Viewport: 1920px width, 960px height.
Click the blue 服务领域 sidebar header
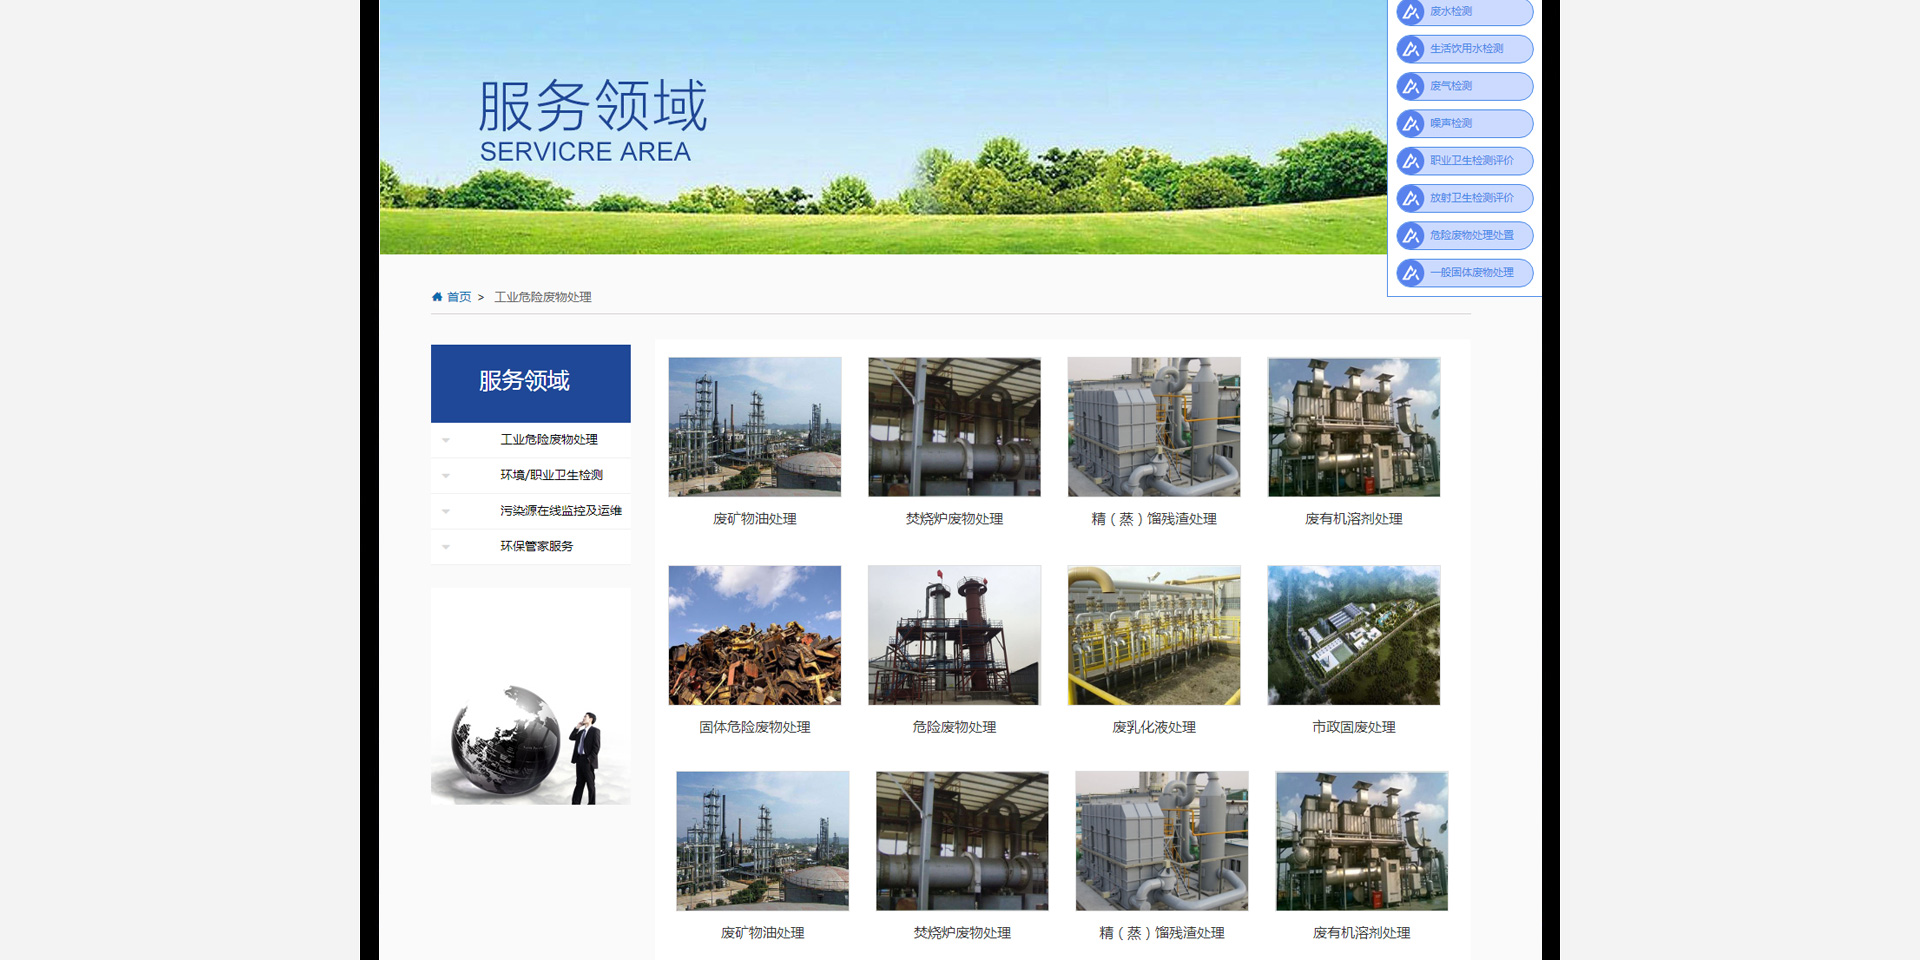pyautogui.click(x=531, y=383)
